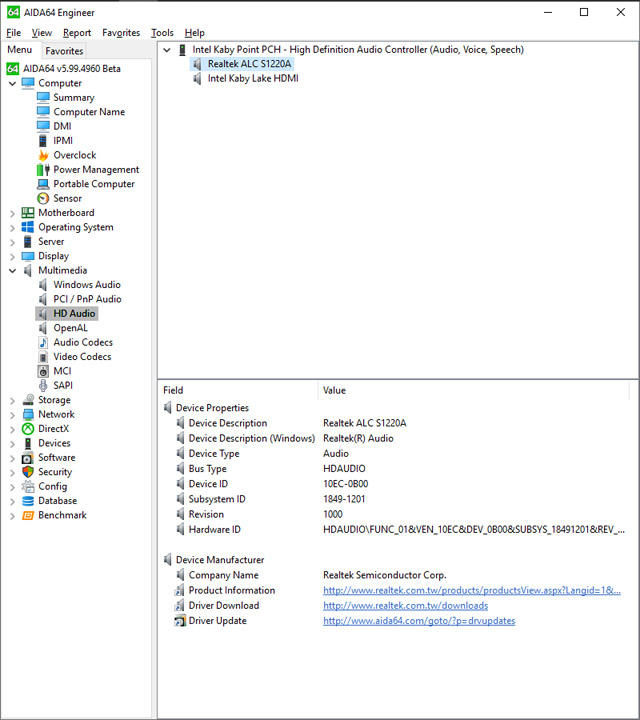640x720 pixels.
Task: Click the Database cylinder icon
Action: [28, 501]
